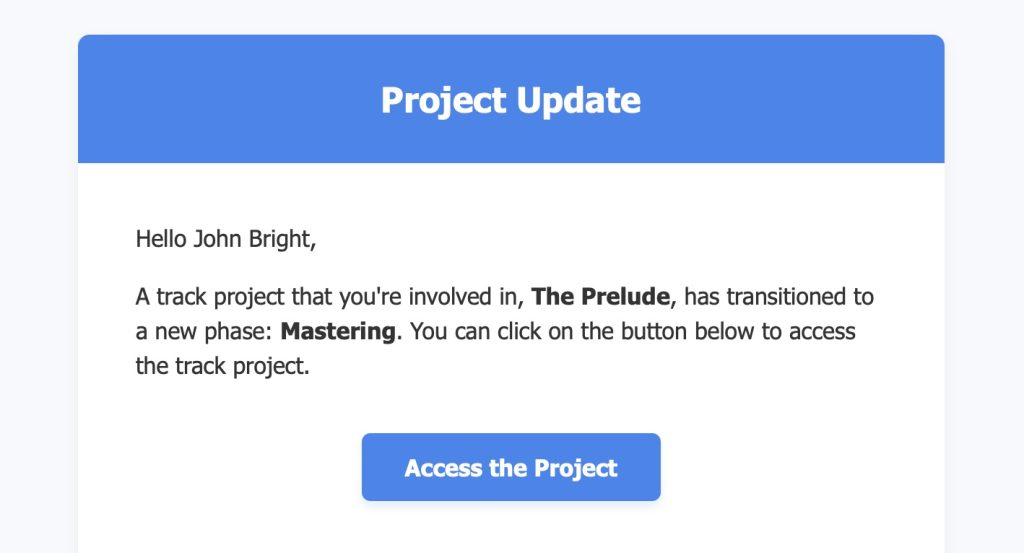Select the Project Update heading text
Viewport: 1024px width, 553px height.
(x=511, y=101)
